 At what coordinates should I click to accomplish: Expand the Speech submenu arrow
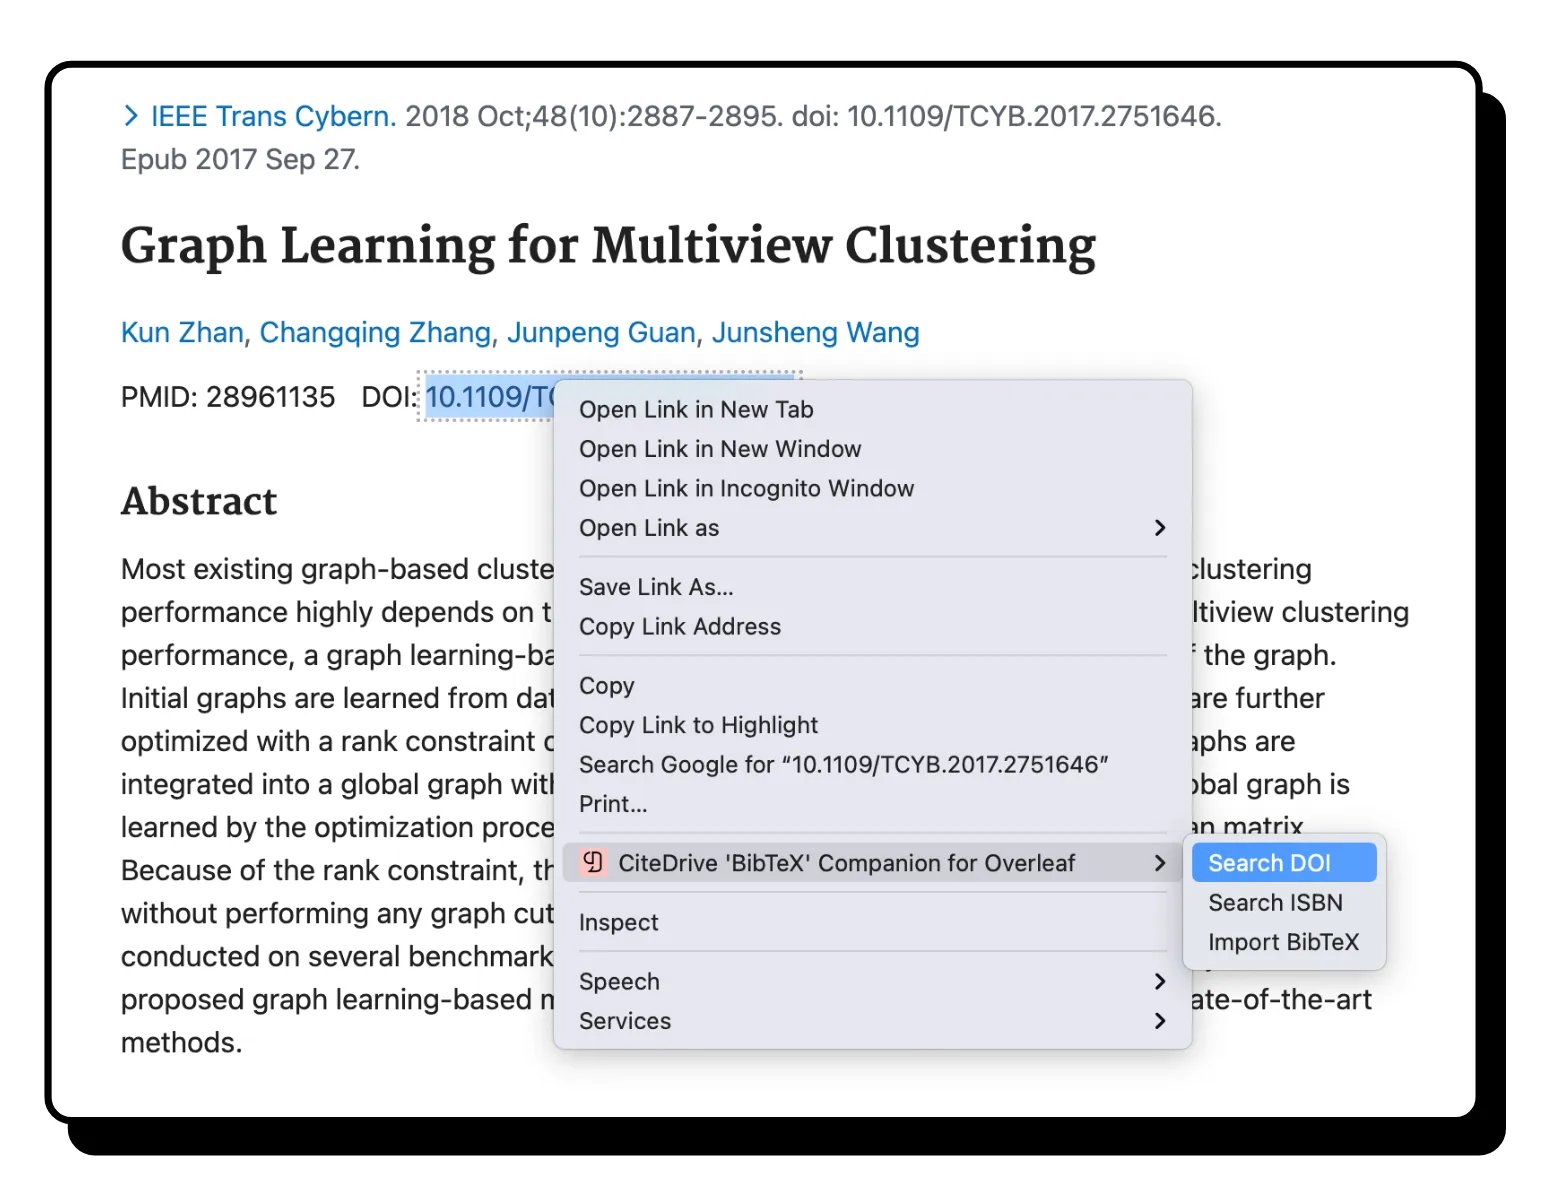(x=1159, y=982)
